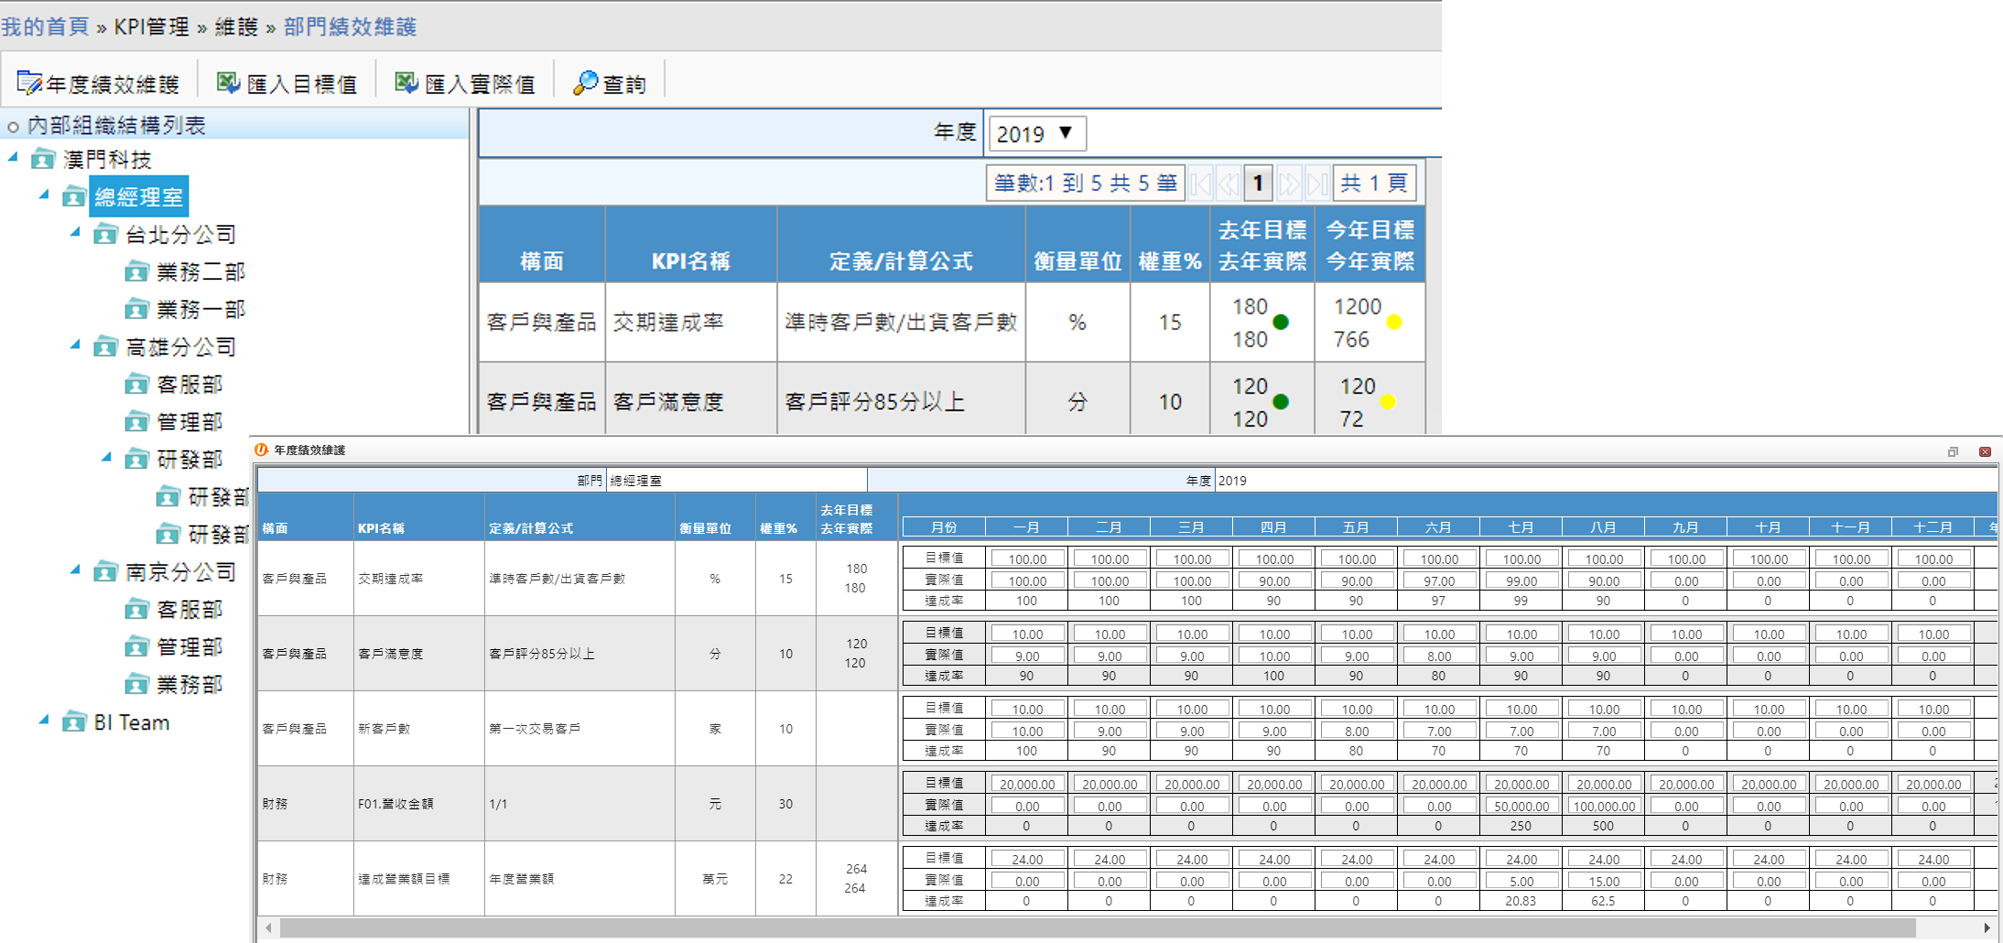Click the 研發部 department icon

tap(136, 459)
